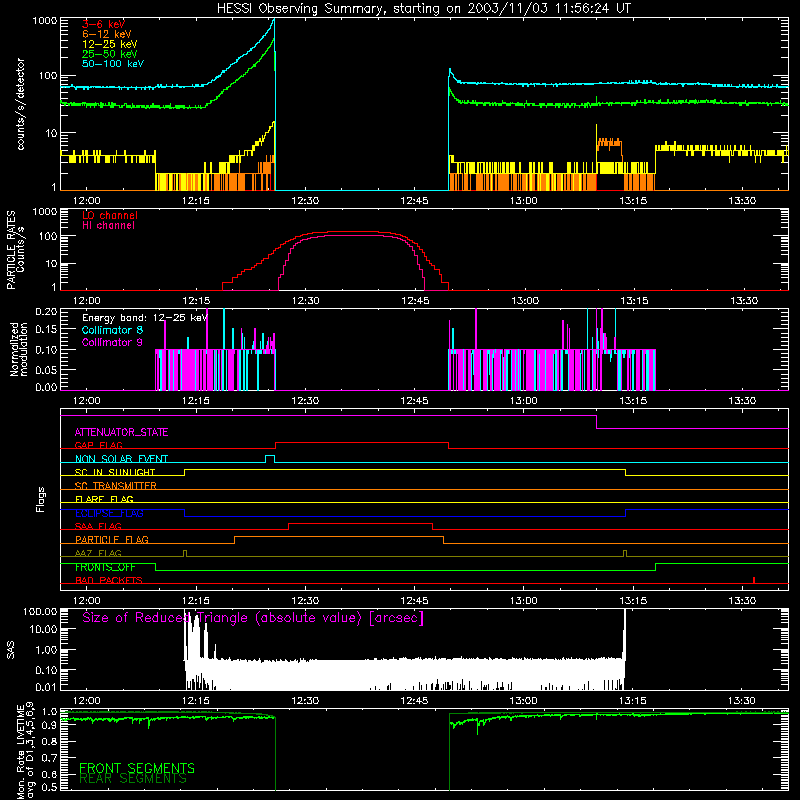Click 13:00 tick label under particle rates panel
800x800 pixels.
525,301
